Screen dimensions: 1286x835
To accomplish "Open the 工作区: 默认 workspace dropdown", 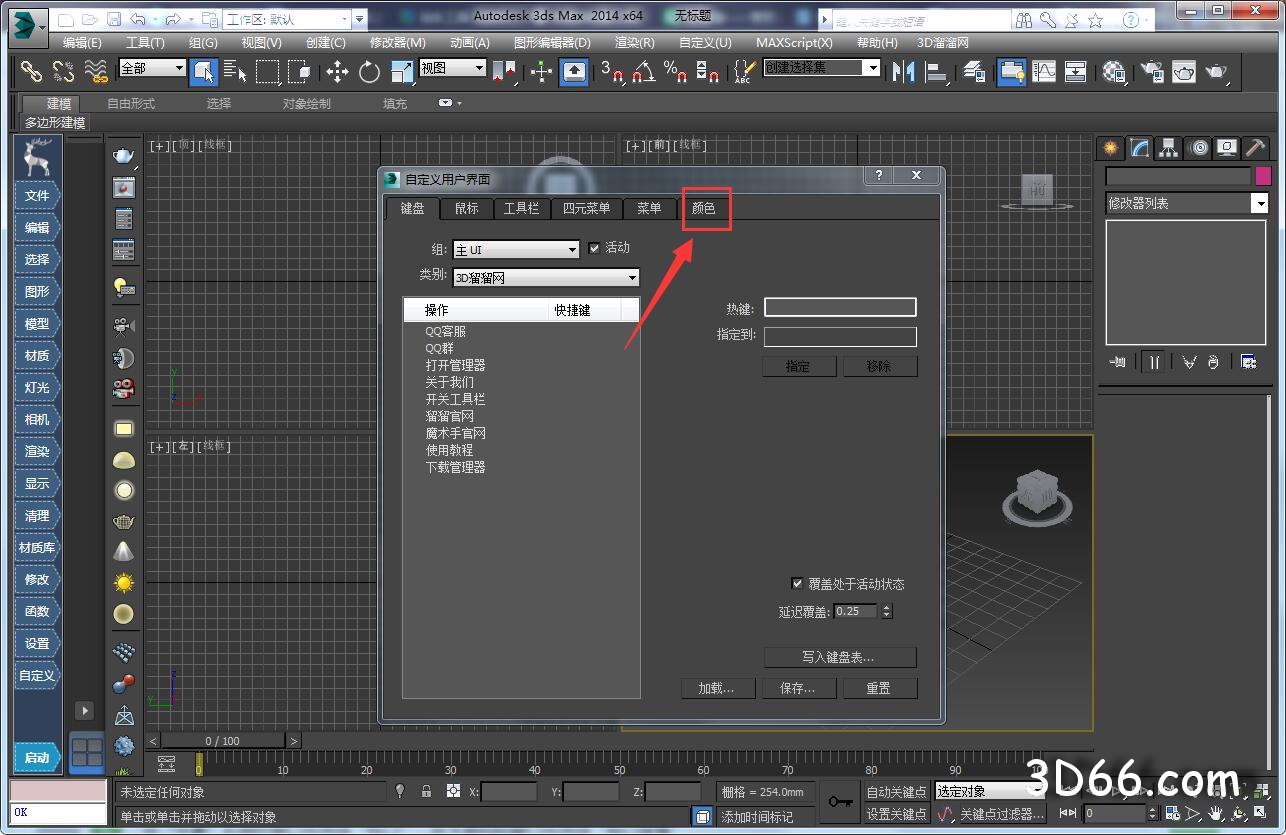I will point(287,19).
